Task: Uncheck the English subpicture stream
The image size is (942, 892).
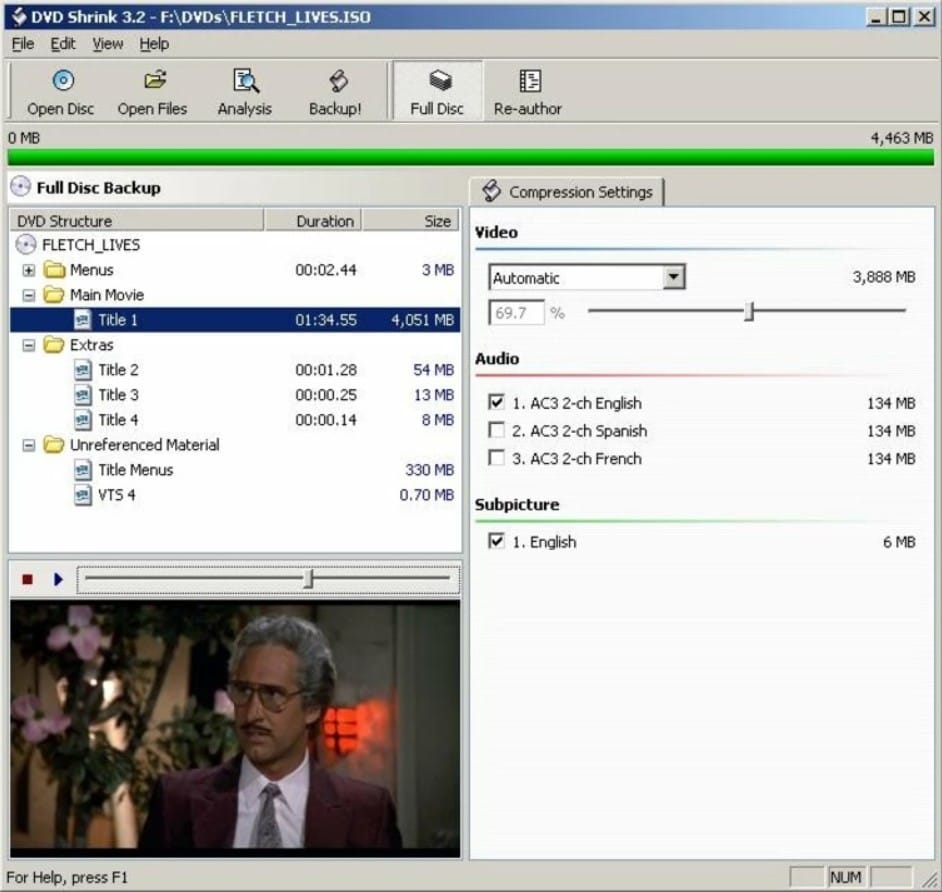Action: coord(496,541)
